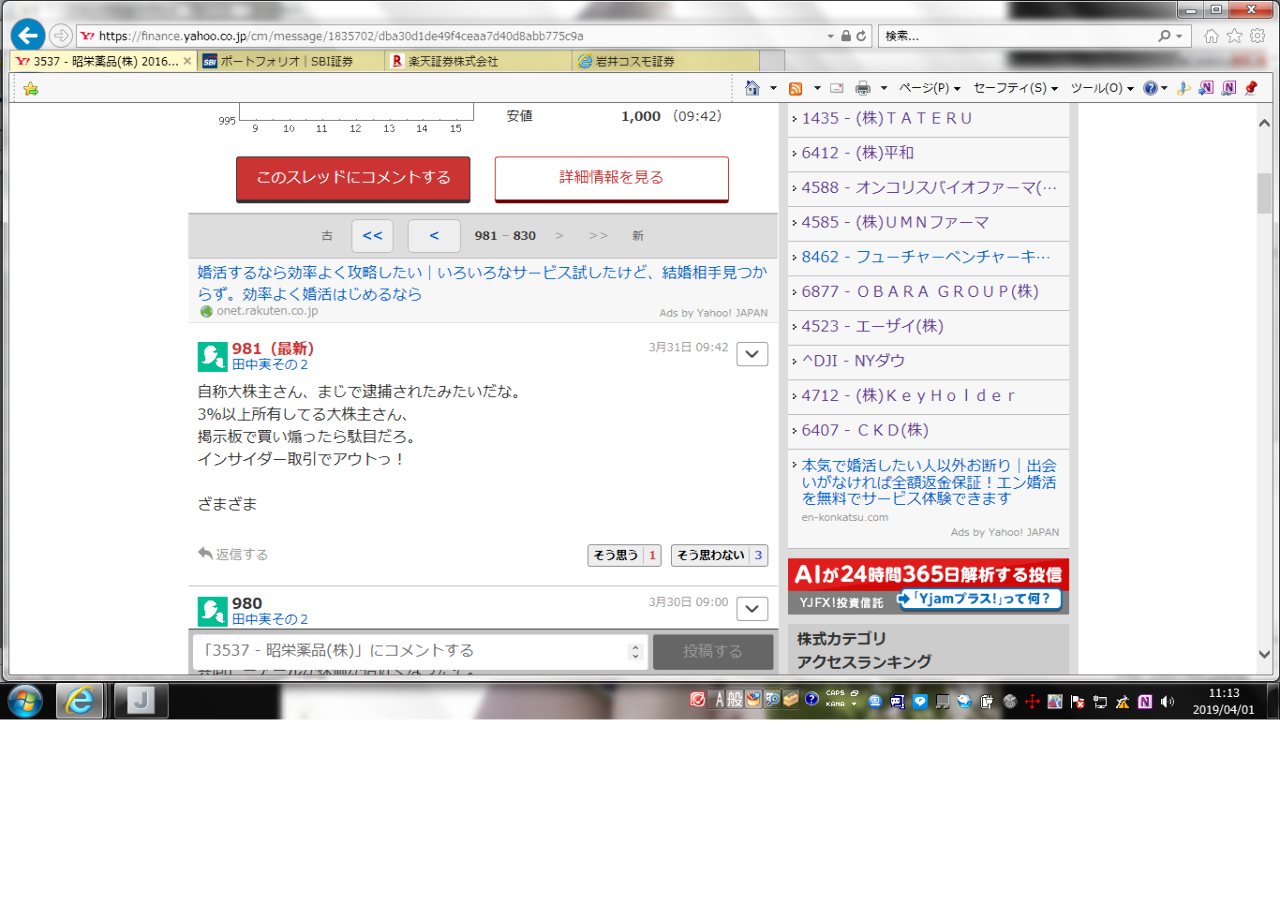
Task: Open the ツール(O) dropdown menu
Action: pos(1101,88)
